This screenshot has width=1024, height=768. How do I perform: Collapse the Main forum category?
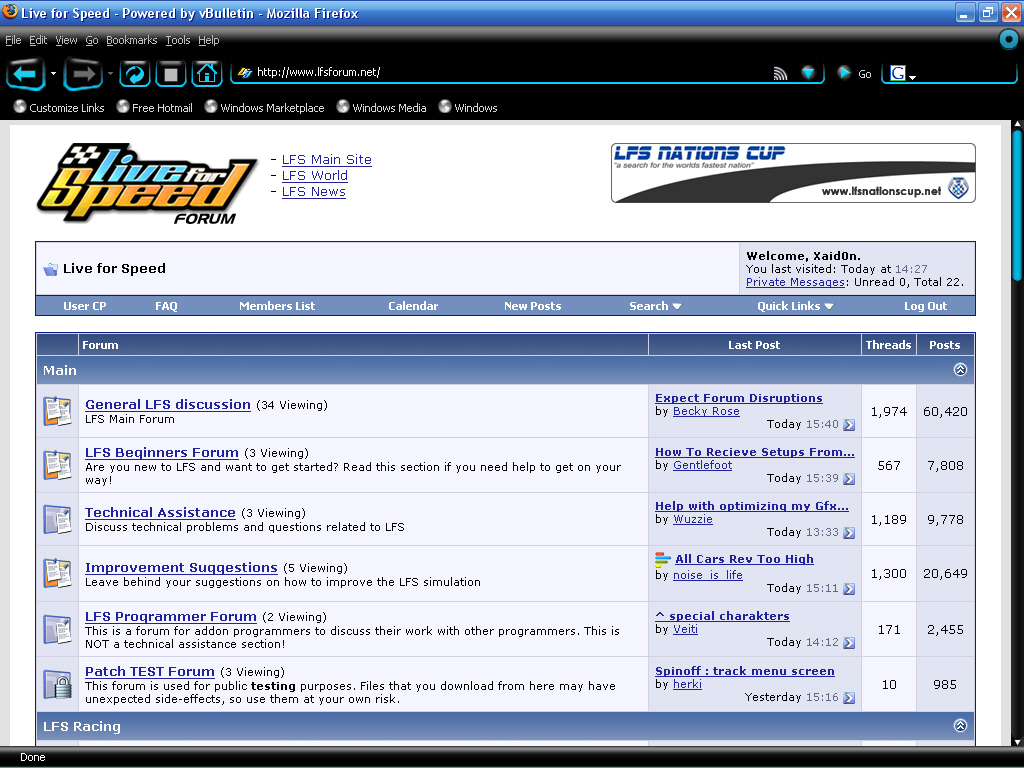tap(960, 370)
